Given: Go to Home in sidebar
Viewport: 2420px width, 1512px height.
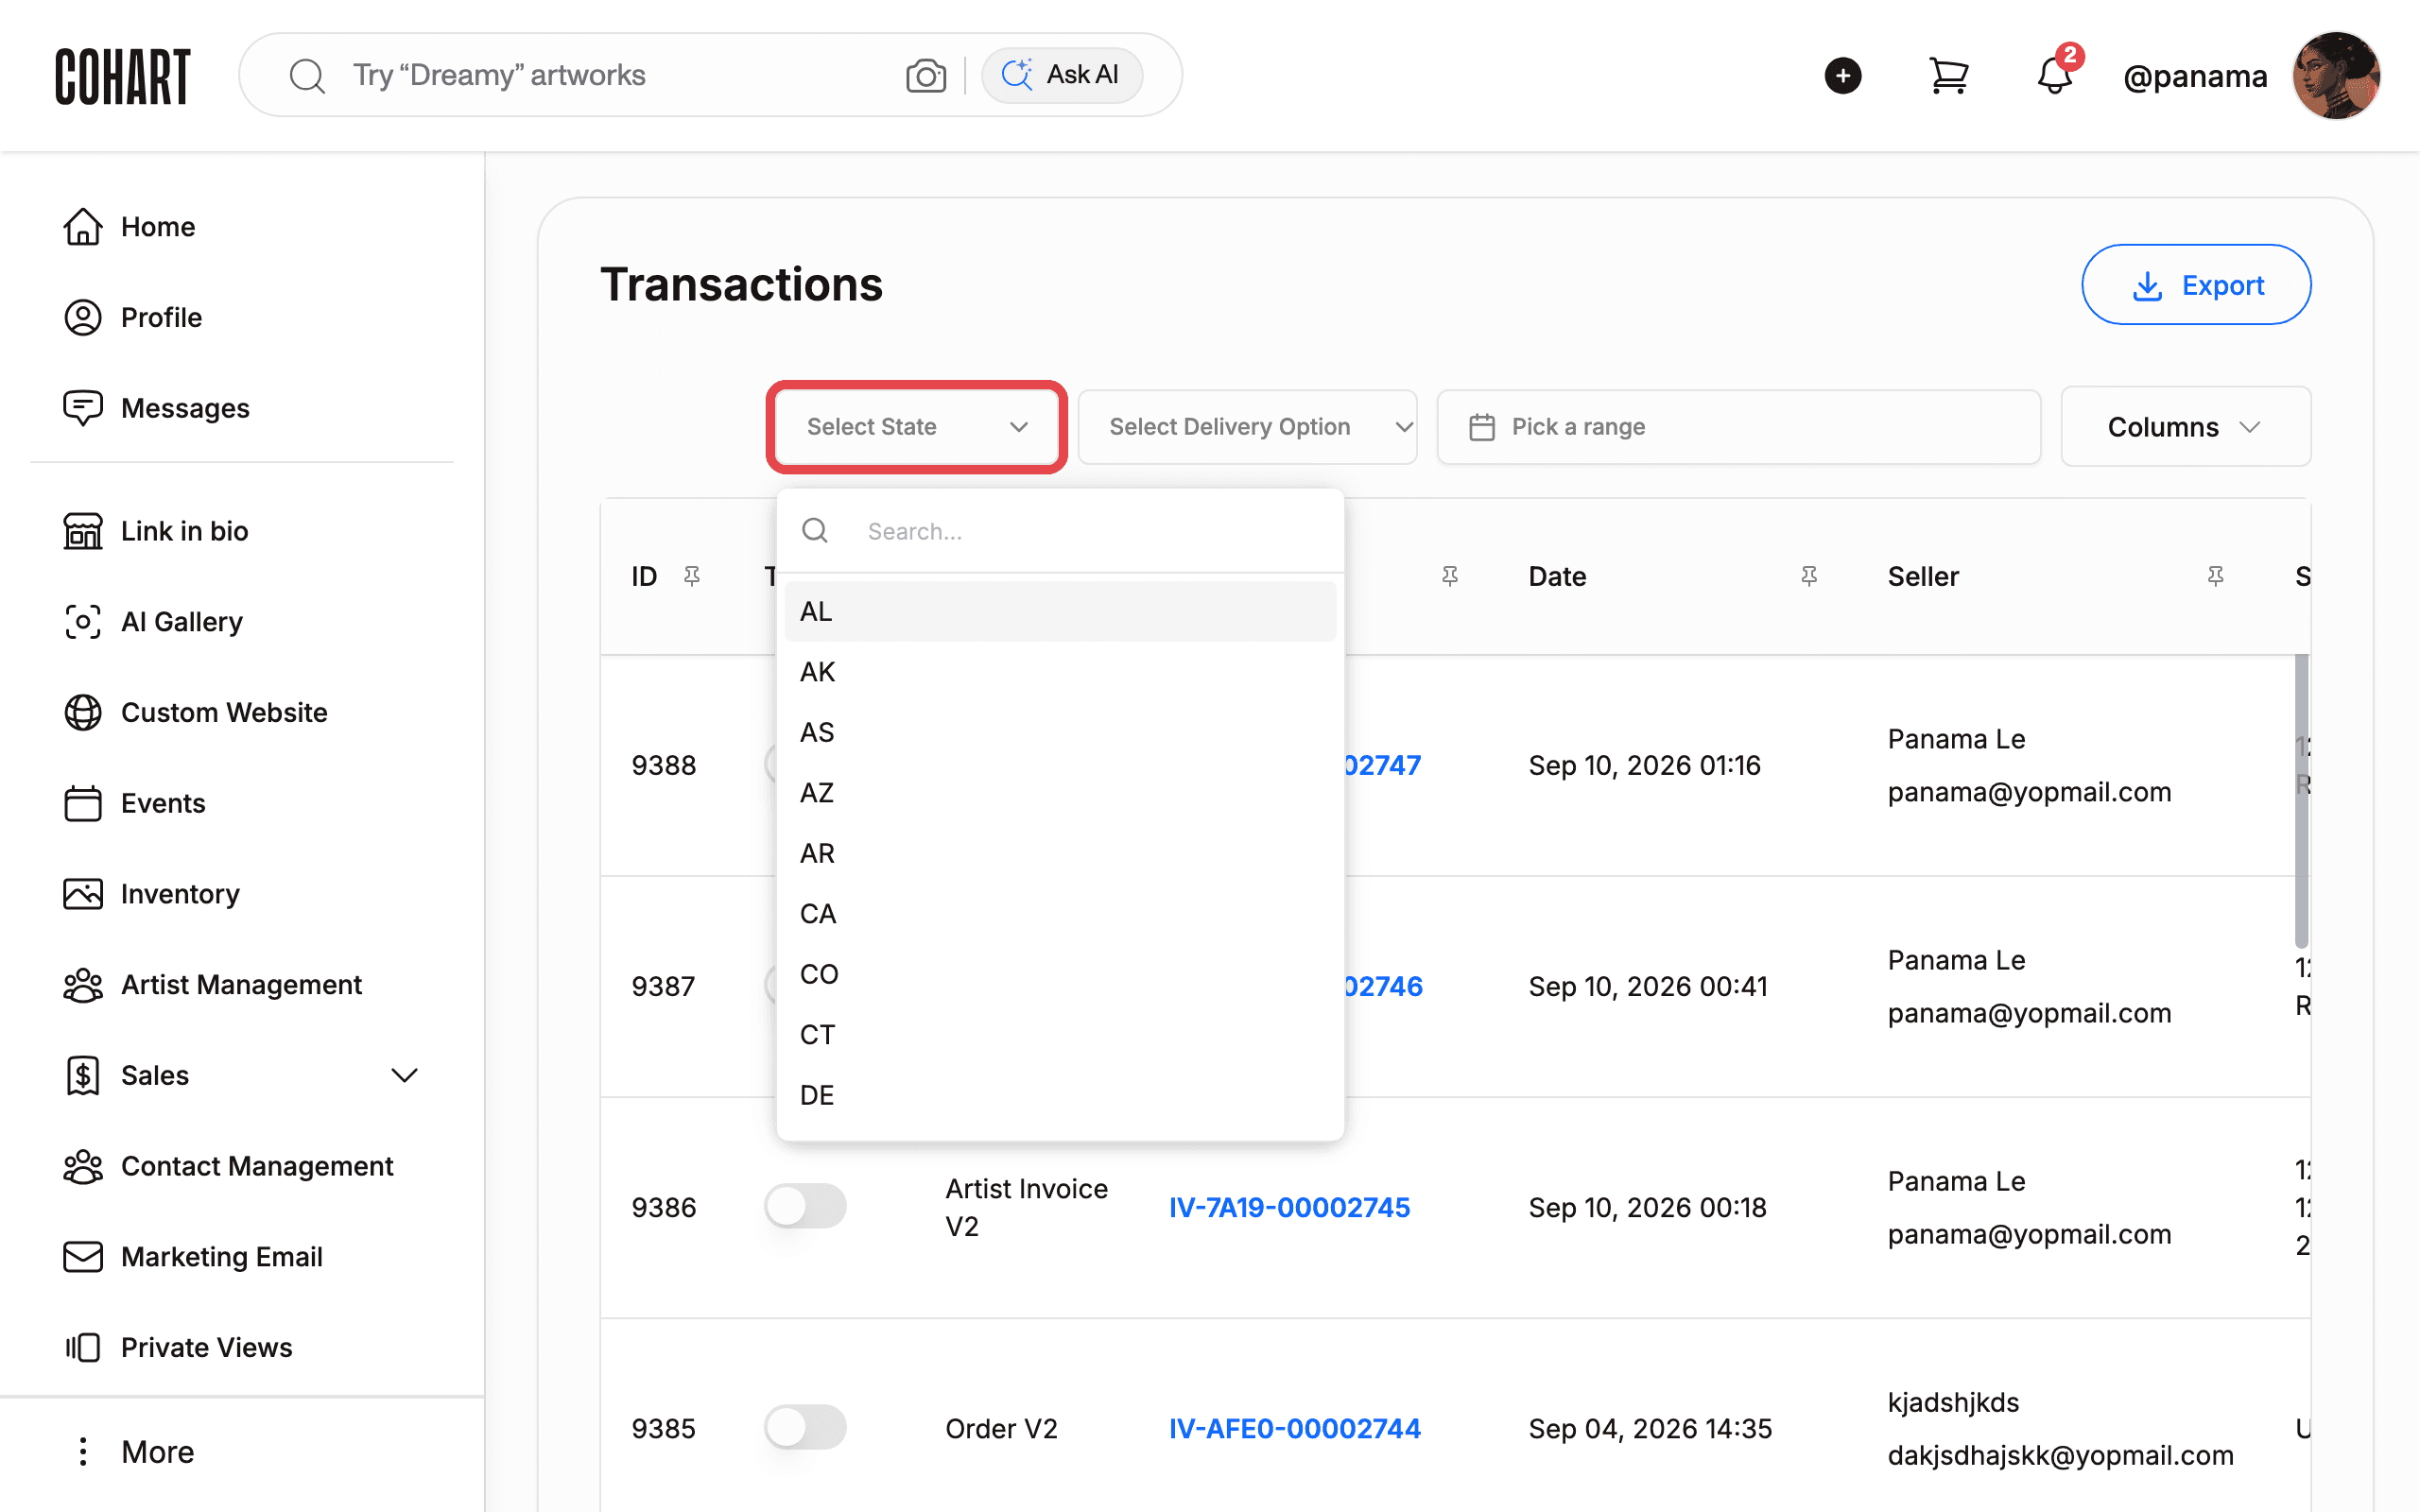Looking at the screenshot, I should click(x=157, y=227).
